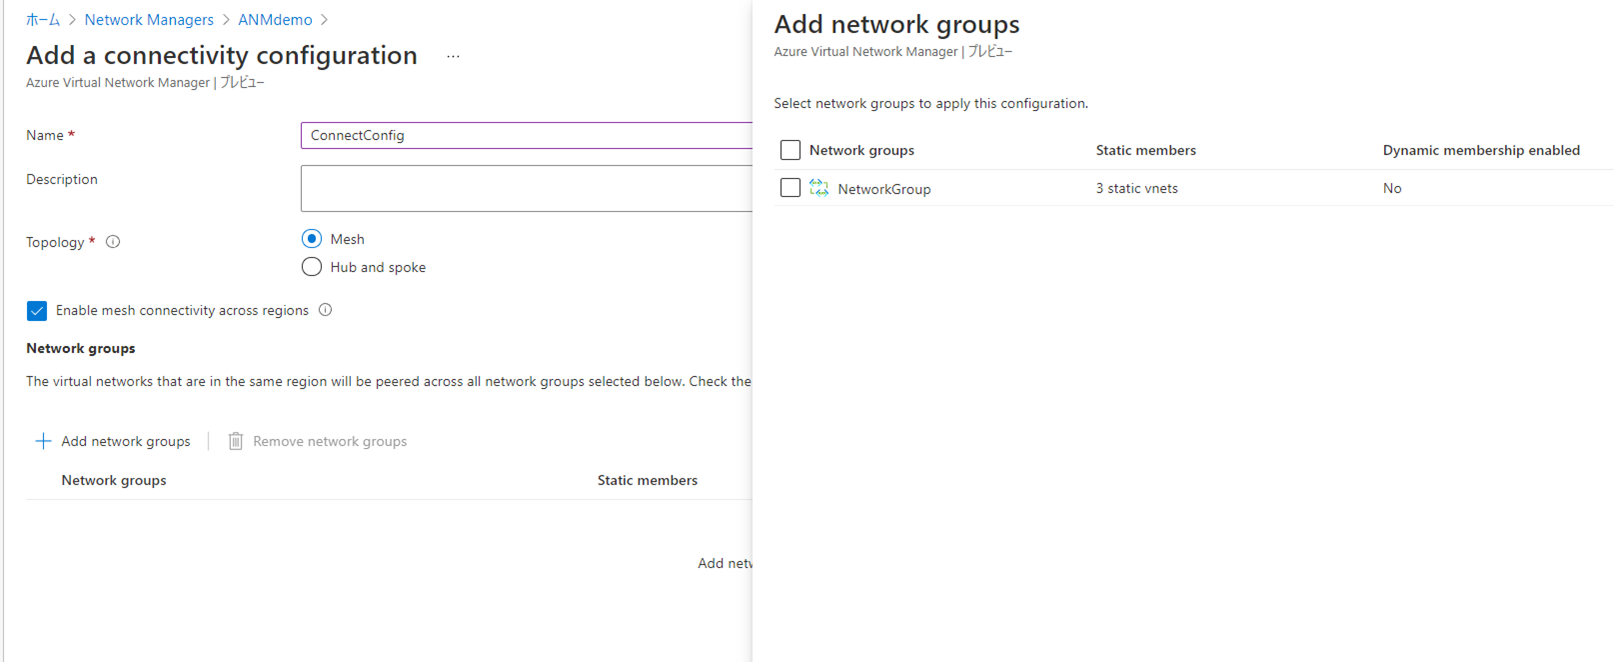Click the Topology info icon
The image size is (1614, 662).
(x=113, y=242)
